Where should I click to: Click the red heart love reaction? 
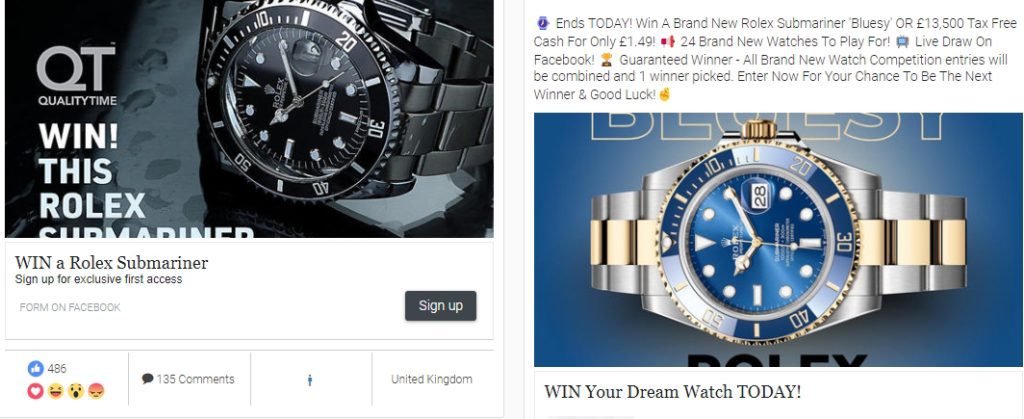35,391
